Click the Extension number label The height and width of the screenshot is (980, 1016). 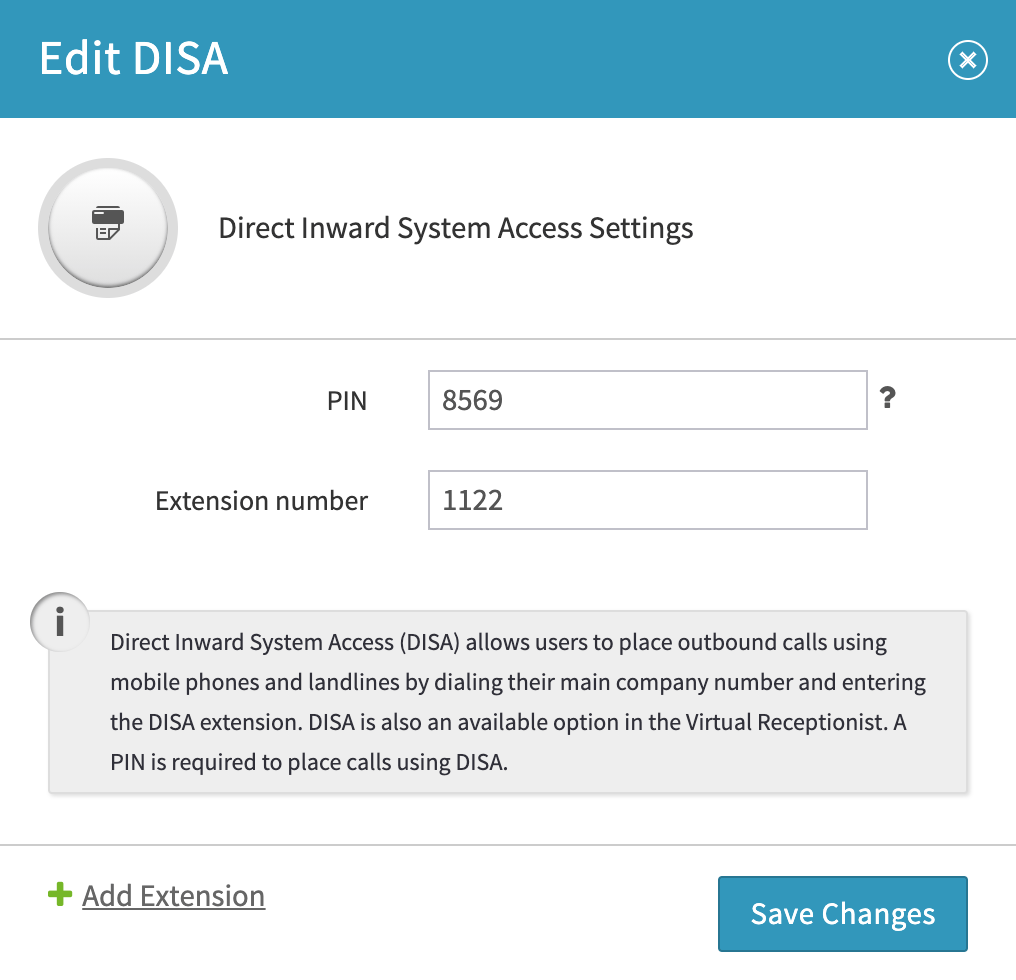pyautogui.click(x=261, y=501)
